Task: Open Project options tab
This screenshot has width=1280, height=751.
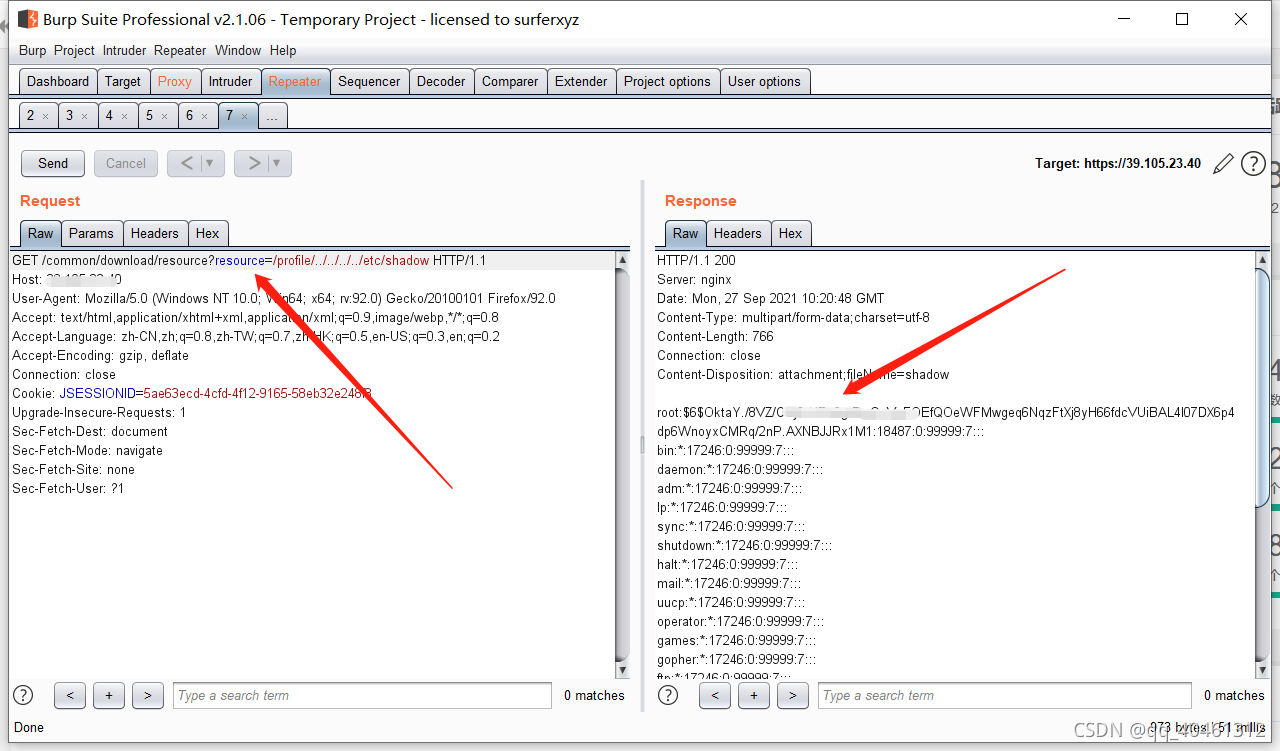Action: 667,82
